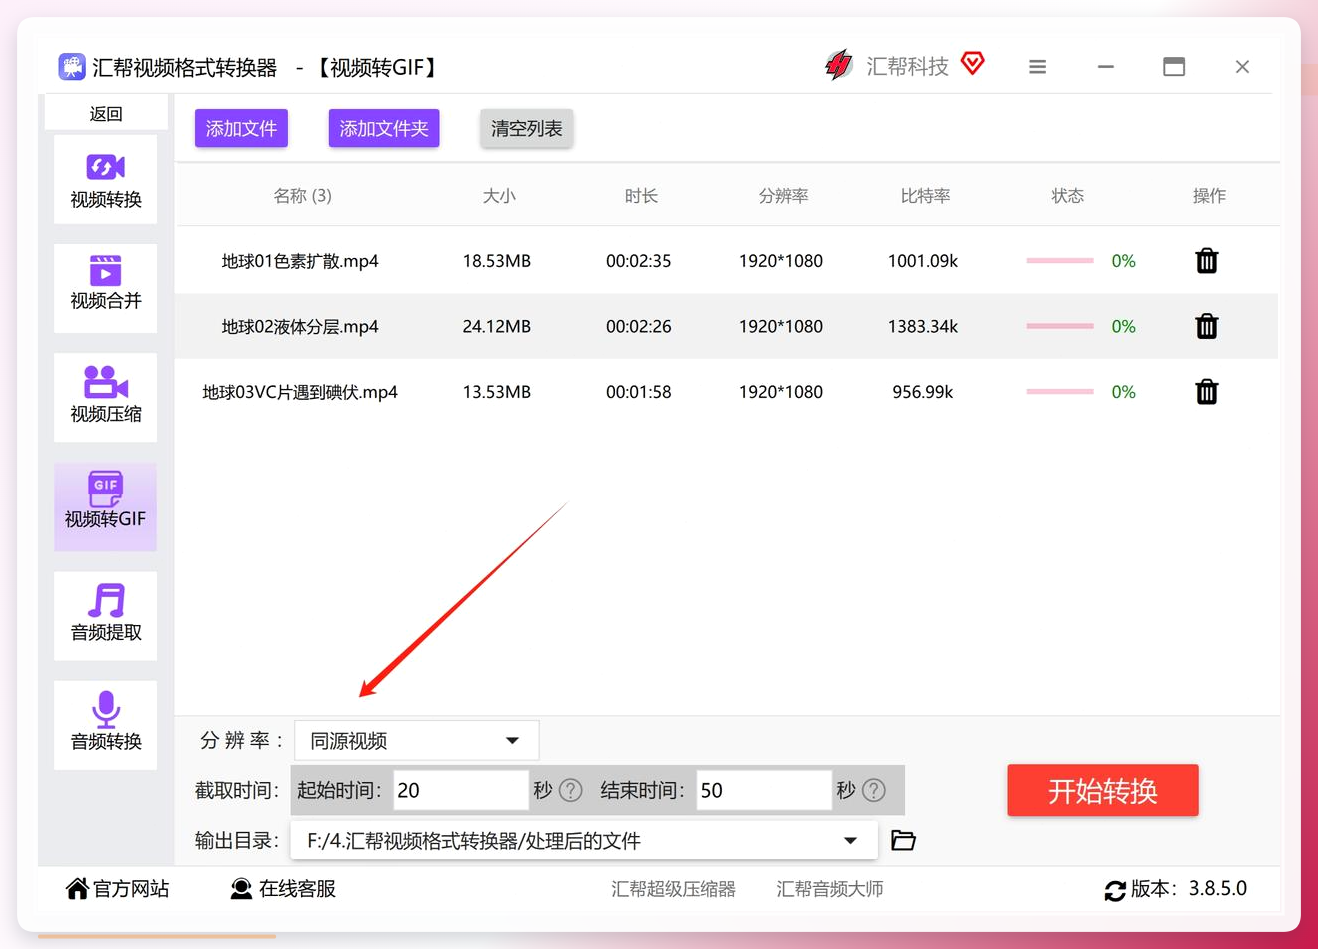Screen dimensions: 1318x949
Task: Click the 状态 column header
Action: pos(1067,196)
